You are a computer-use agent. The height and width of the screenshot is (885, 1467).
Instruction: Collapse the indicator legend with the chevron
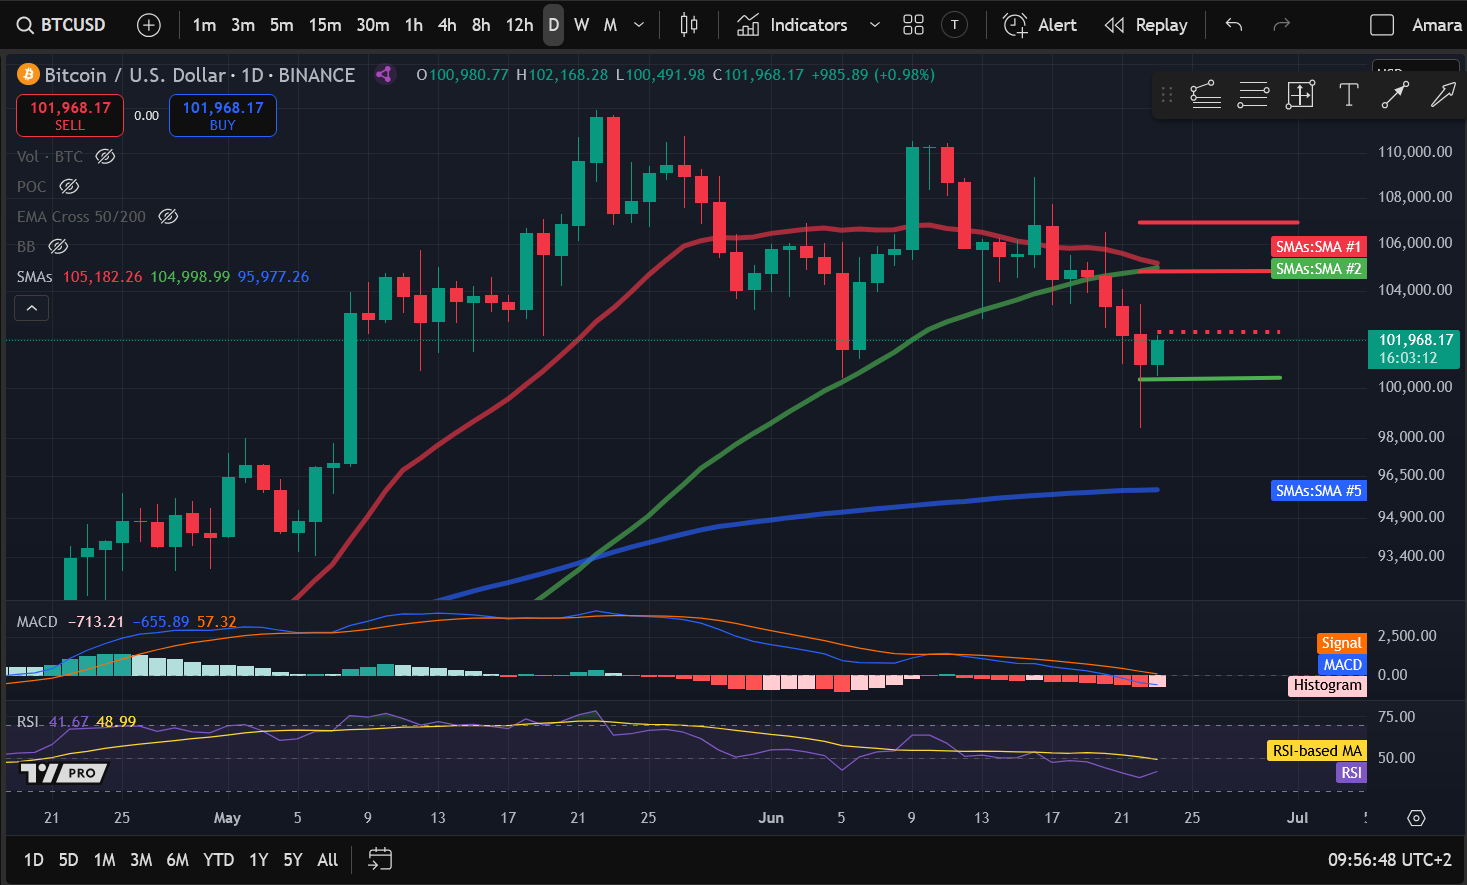pos(32,308)
